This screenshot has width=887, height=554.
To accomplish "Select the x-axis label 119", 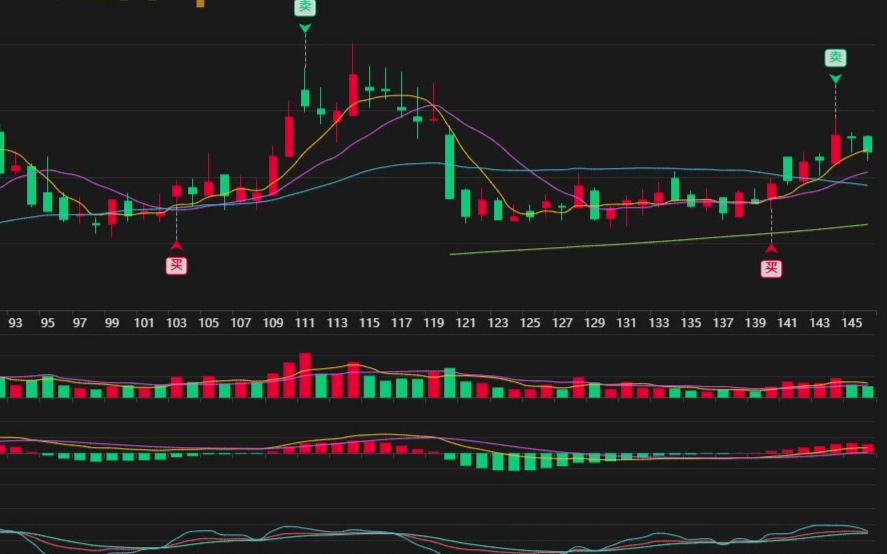I will pyautogui.click(x=433, y=323).
